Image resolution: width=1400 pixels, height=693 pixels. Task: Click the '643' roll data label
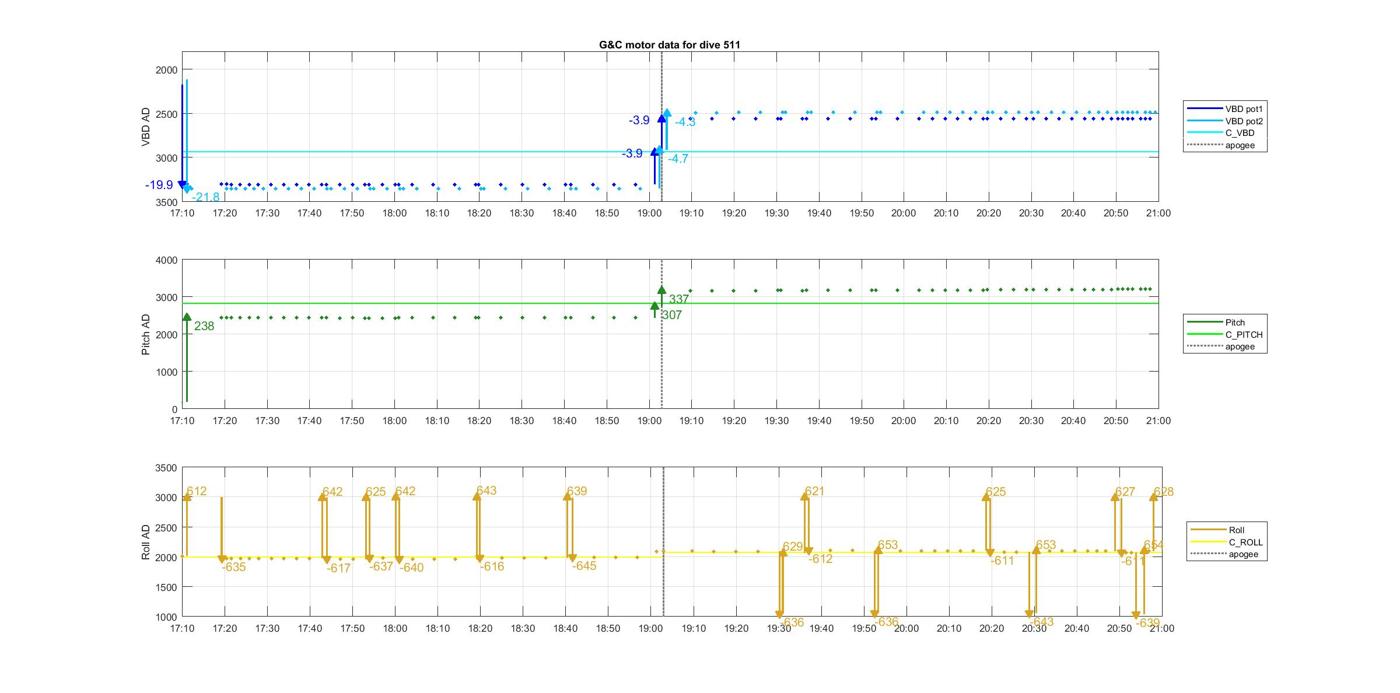point(487,491)
